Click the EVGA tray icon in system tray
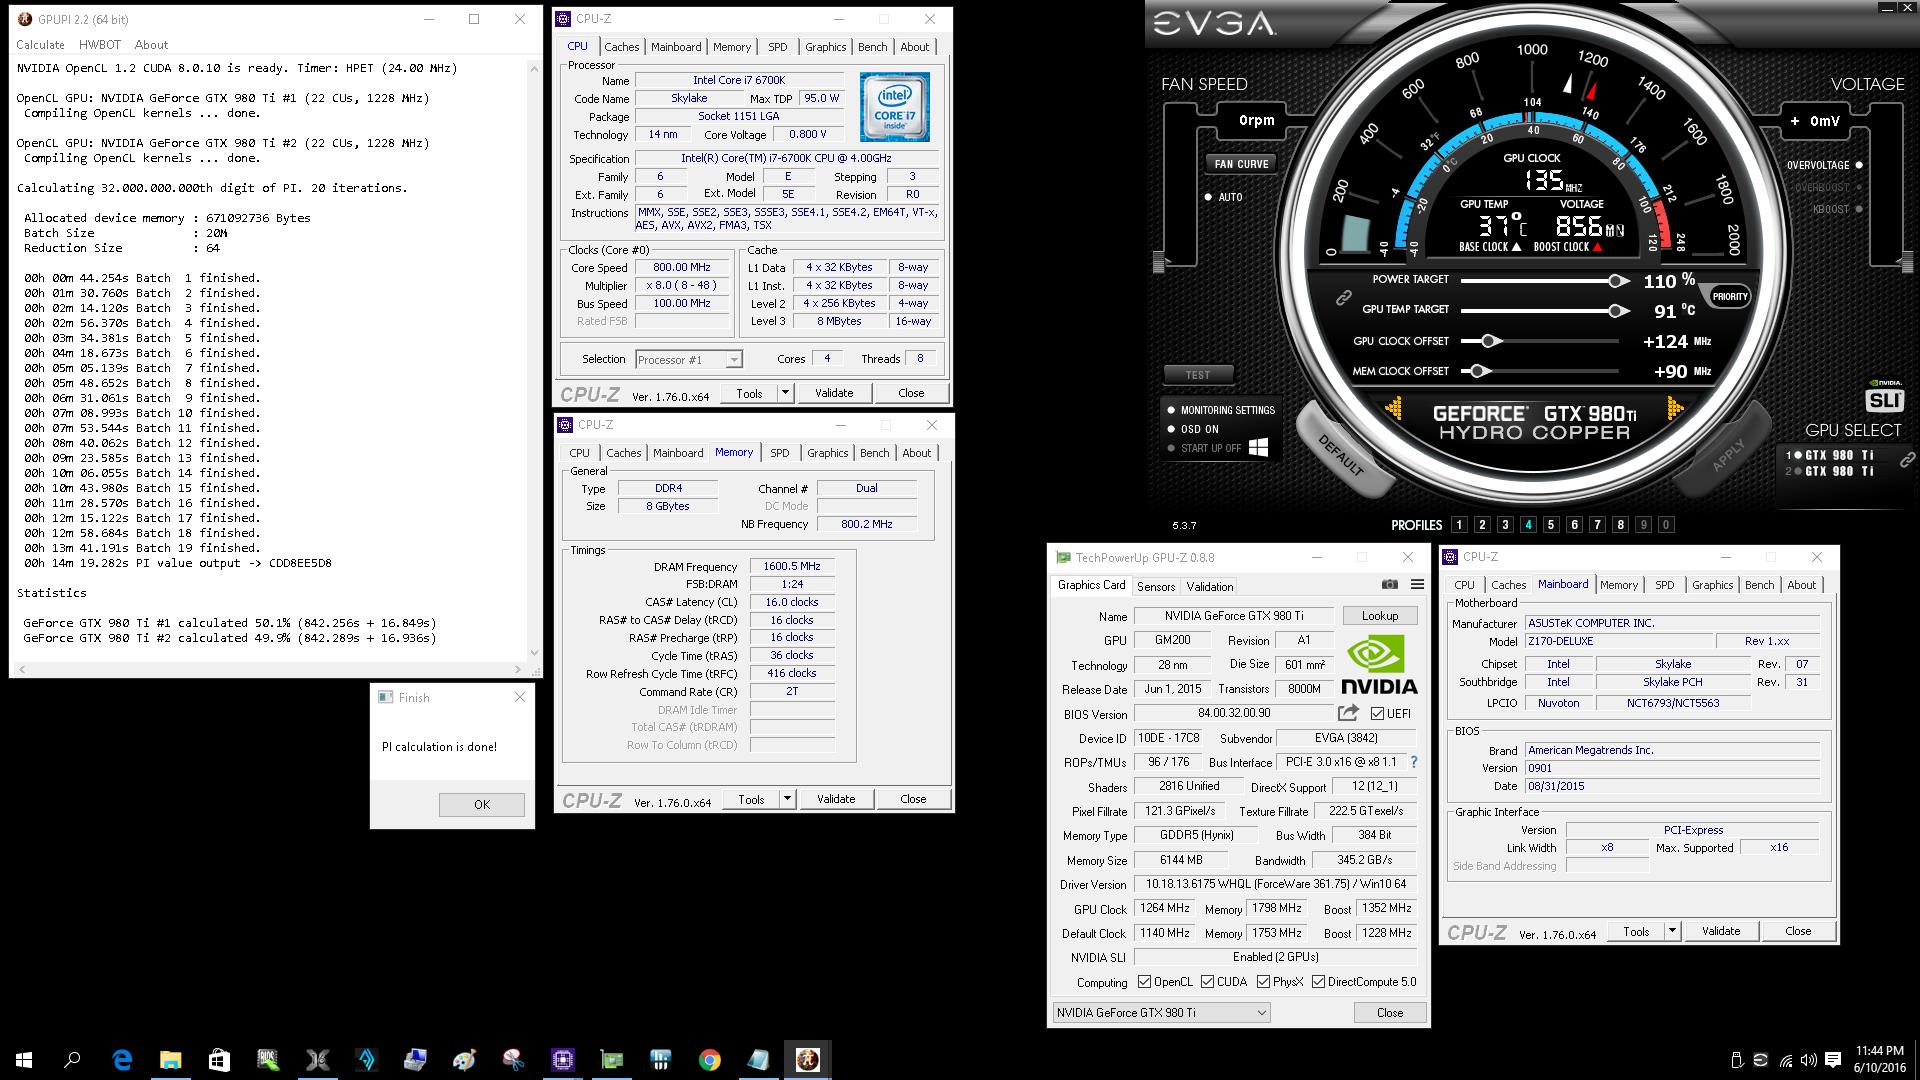The width and height of the screenshot is (1920, 1080). click(1761, 1060)
